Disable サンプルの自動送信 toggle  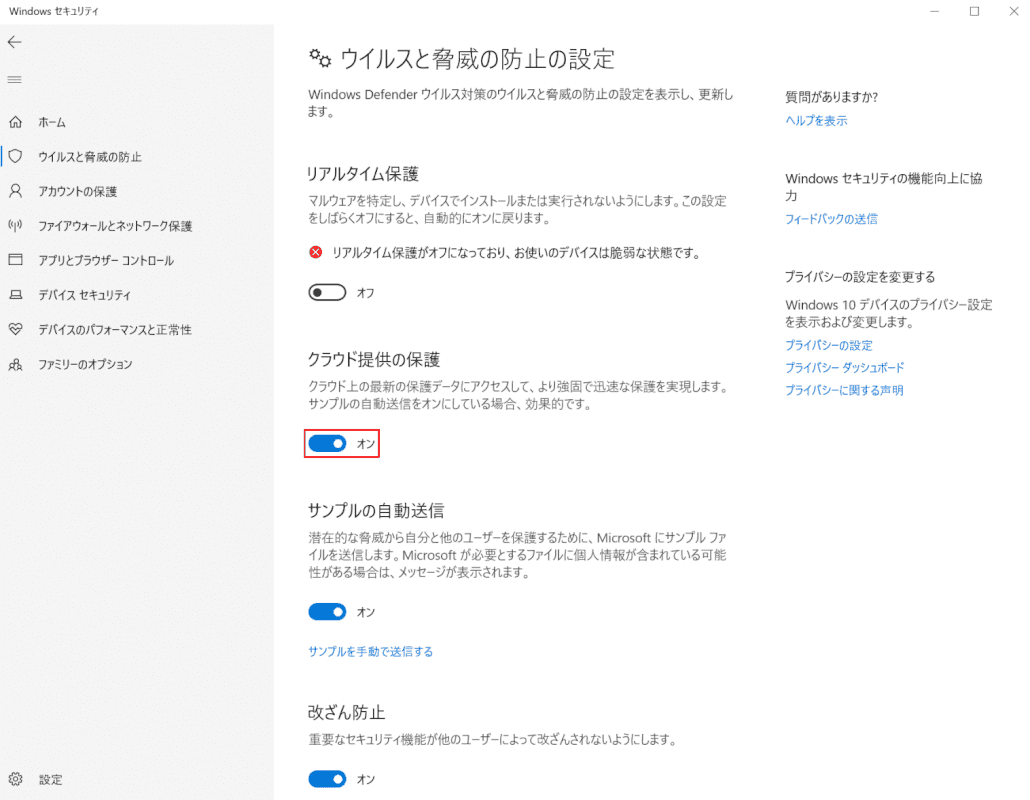(327, 612)
